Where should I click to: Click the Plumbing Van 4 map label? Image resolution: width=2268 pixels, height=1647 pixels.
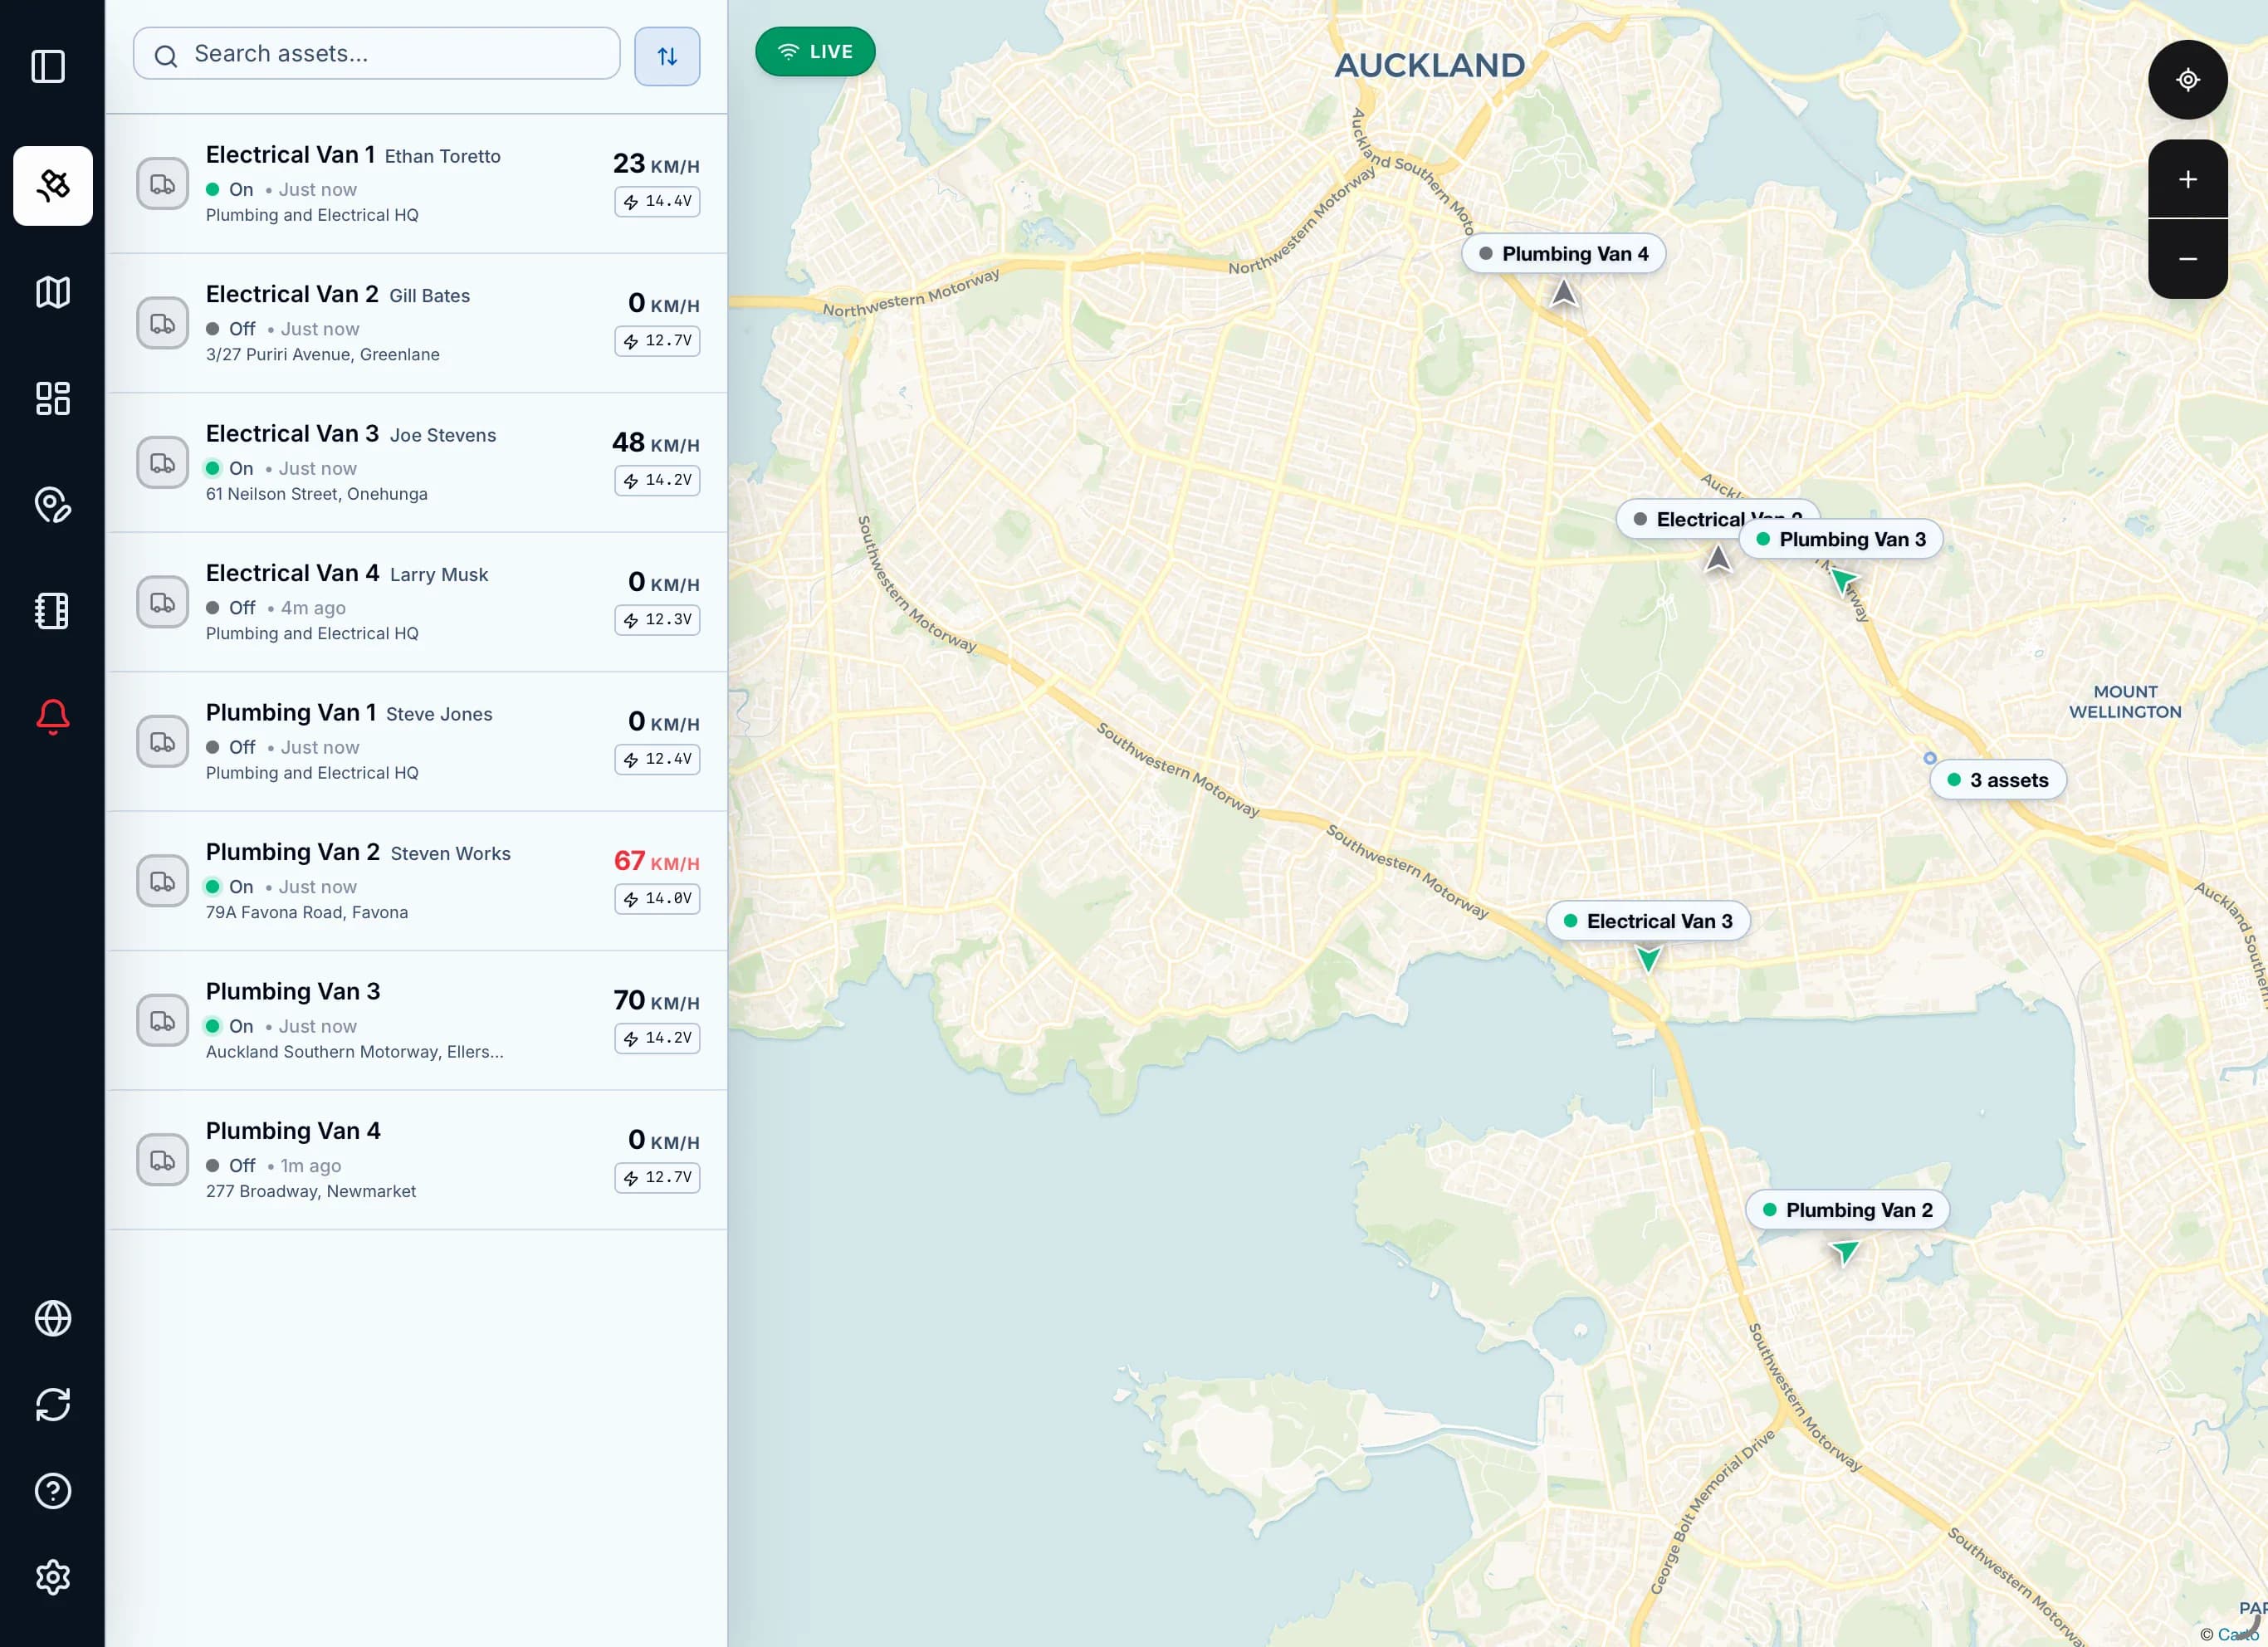point(1563,254)
